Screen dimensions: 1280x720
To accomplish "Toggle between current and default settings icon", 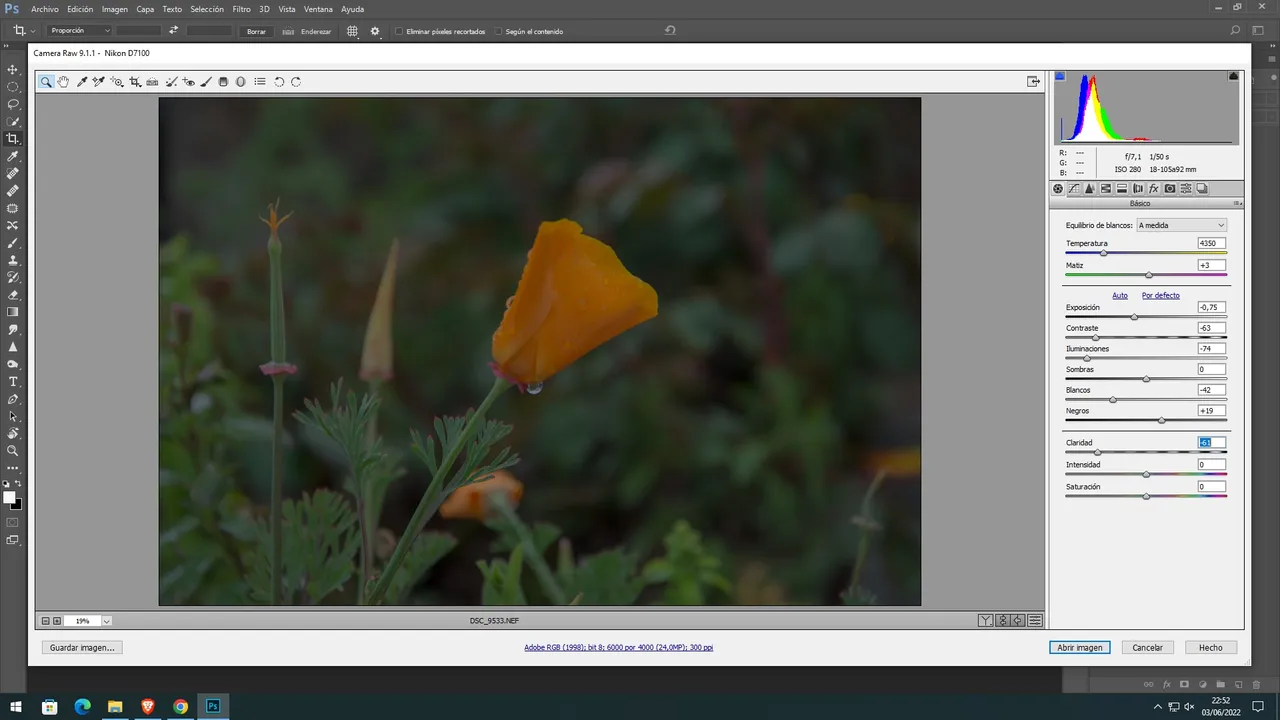I will (1035, 621).
